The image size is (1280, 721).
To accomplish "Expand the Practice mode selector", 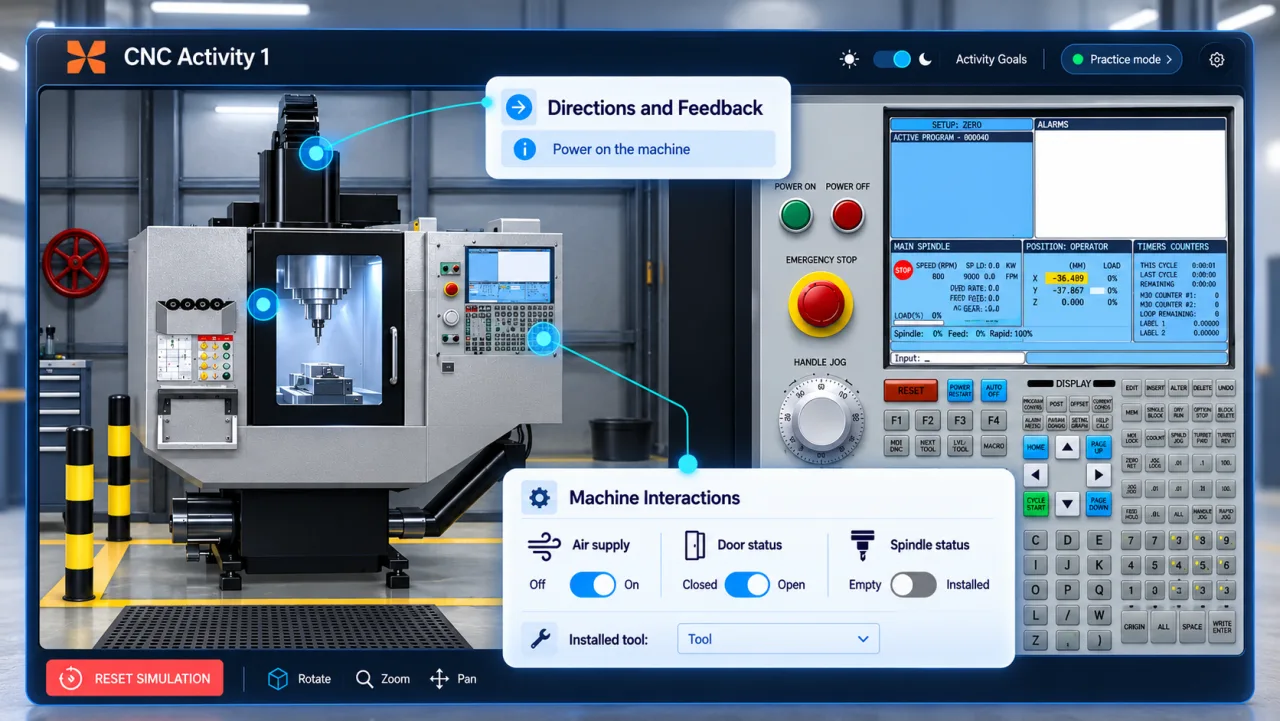I will point(1121,59).
